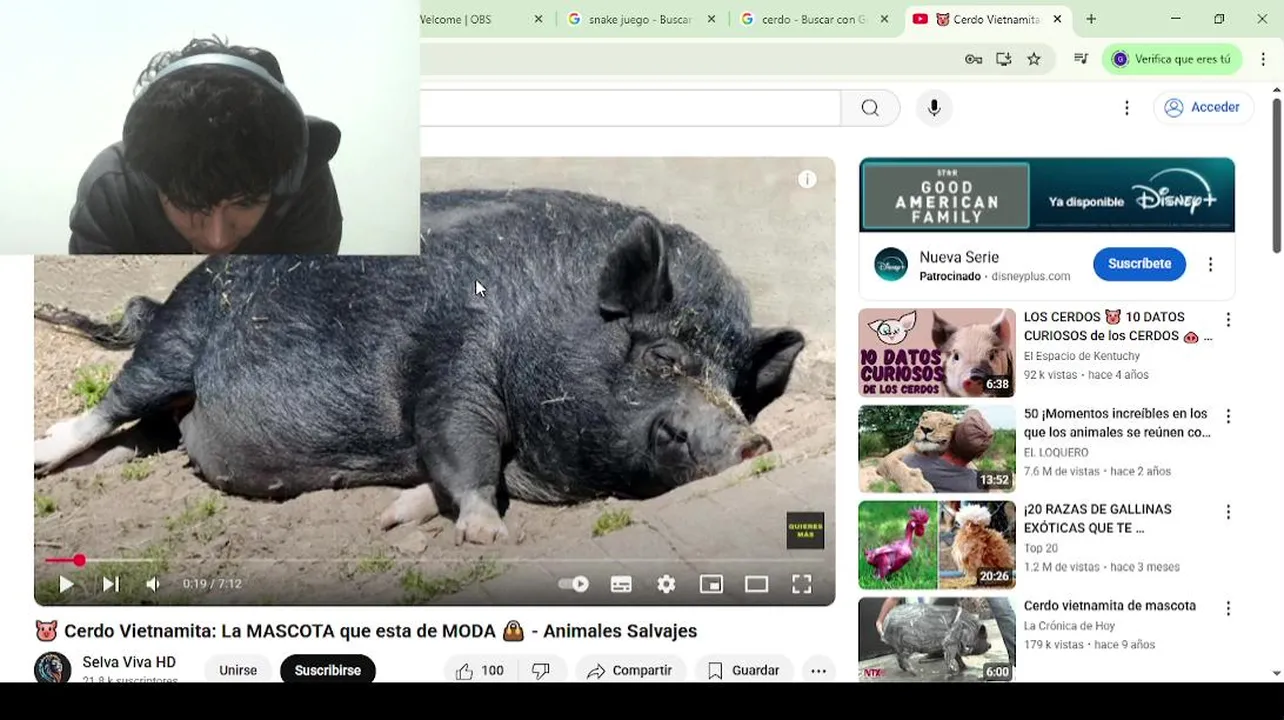This screenshot has width=1284, height=720.
Task: Click La Crónica de Hoy channel
Action: [1069, 626]
